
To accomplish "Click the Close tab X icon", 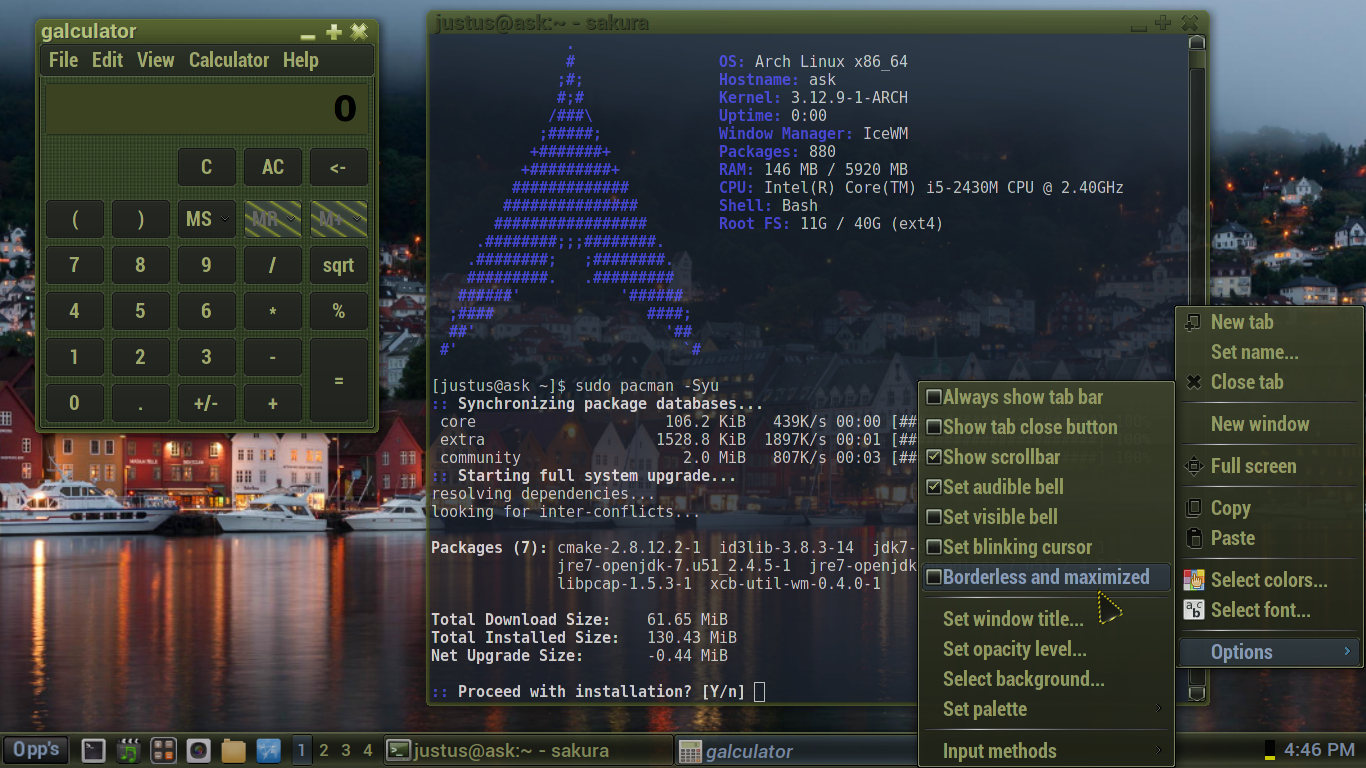I will click(1193, 382).
